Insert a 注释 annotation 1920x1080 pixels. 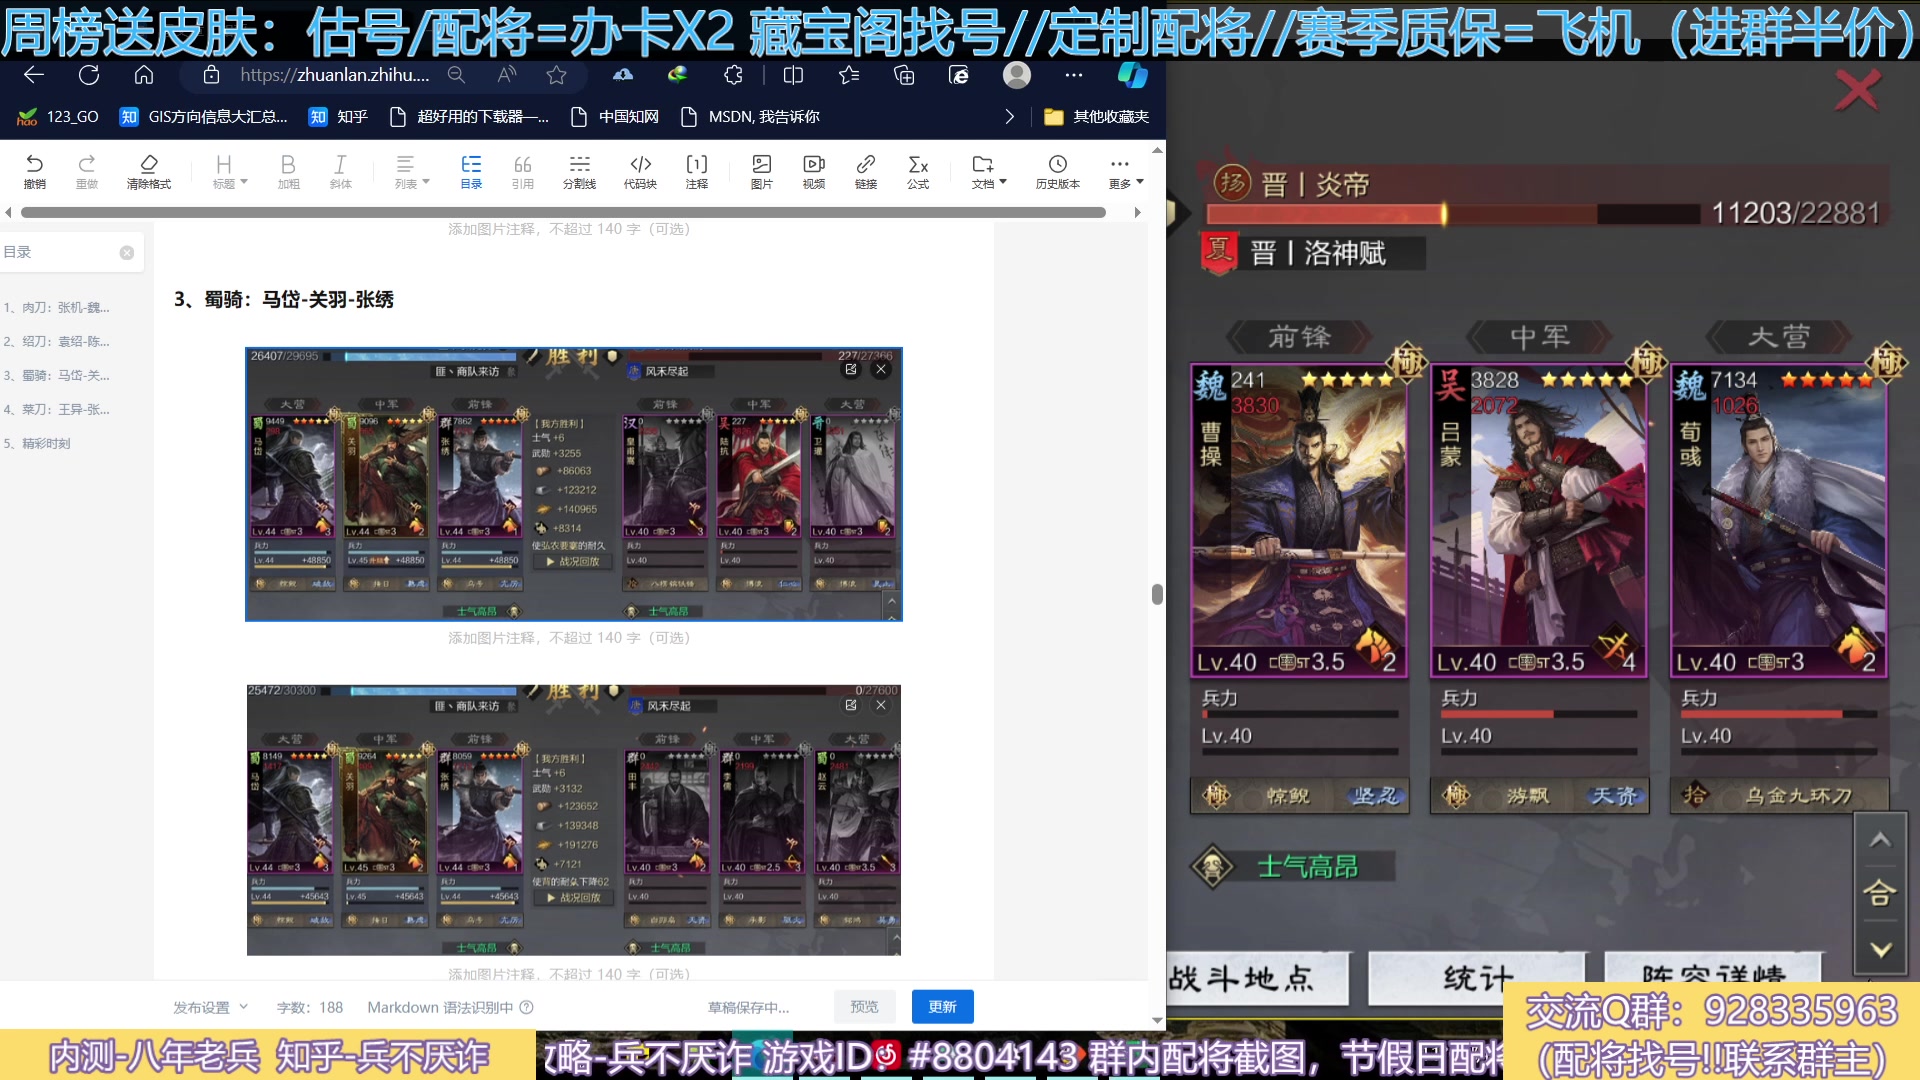click(697, 171)
